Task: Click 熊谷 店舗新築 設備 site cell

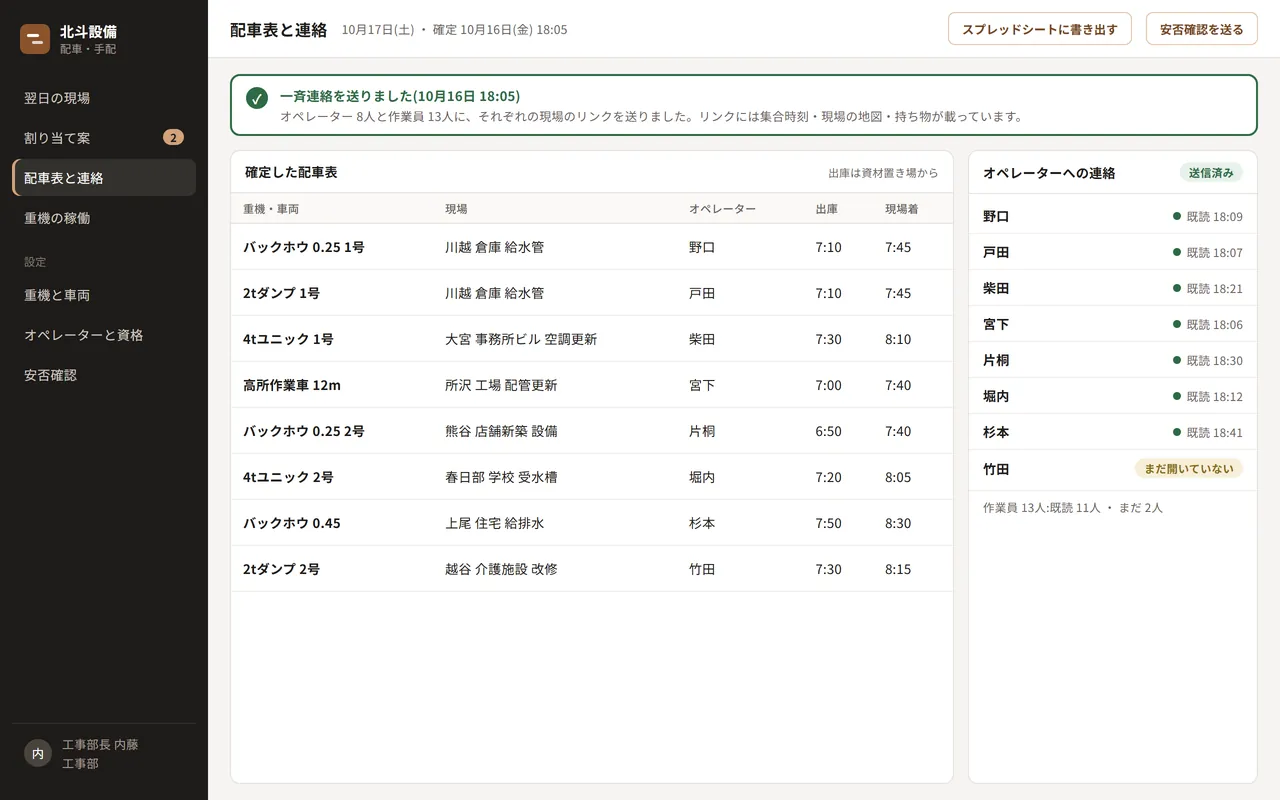Action: click(x=501, y=431)
